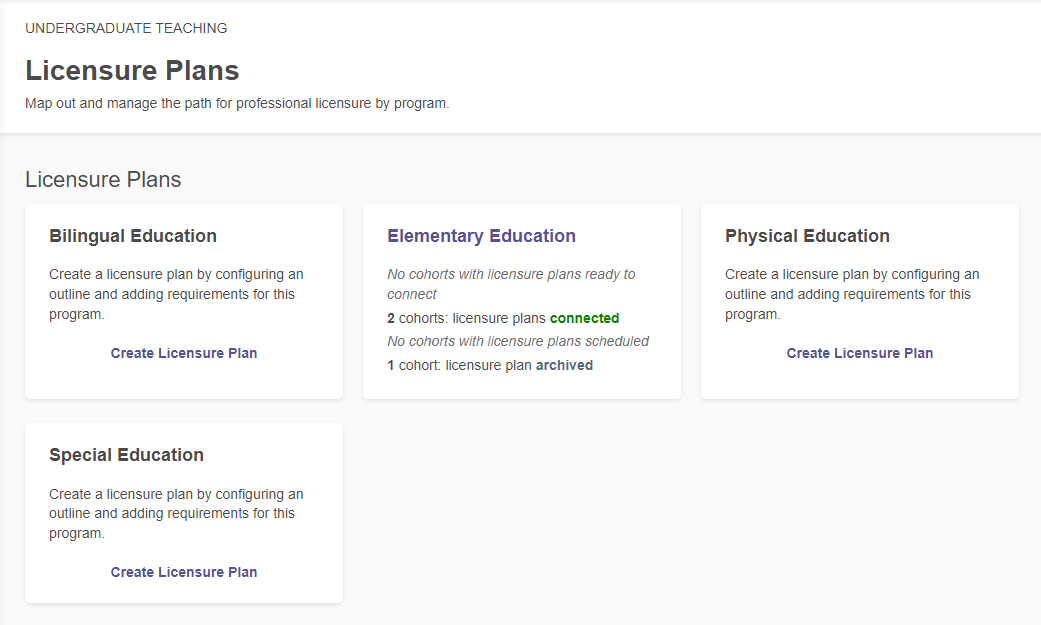Click the green 'connected' status text
This screenshot has height=625, width=1041.
pos(584,318)
